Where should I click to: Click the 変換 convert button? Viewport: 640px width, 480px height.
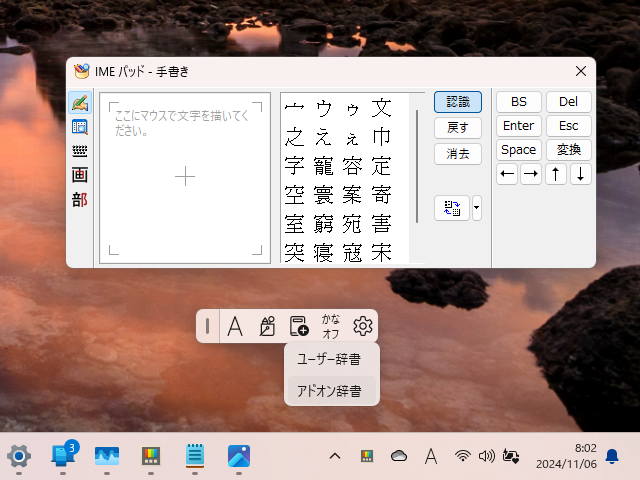[x=569, y=150]
